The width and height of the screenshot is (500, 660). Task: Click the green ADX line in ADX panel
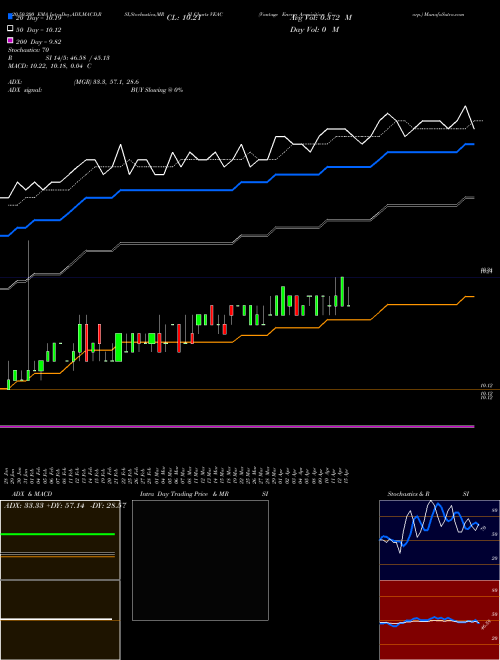[x=58, y=534]
